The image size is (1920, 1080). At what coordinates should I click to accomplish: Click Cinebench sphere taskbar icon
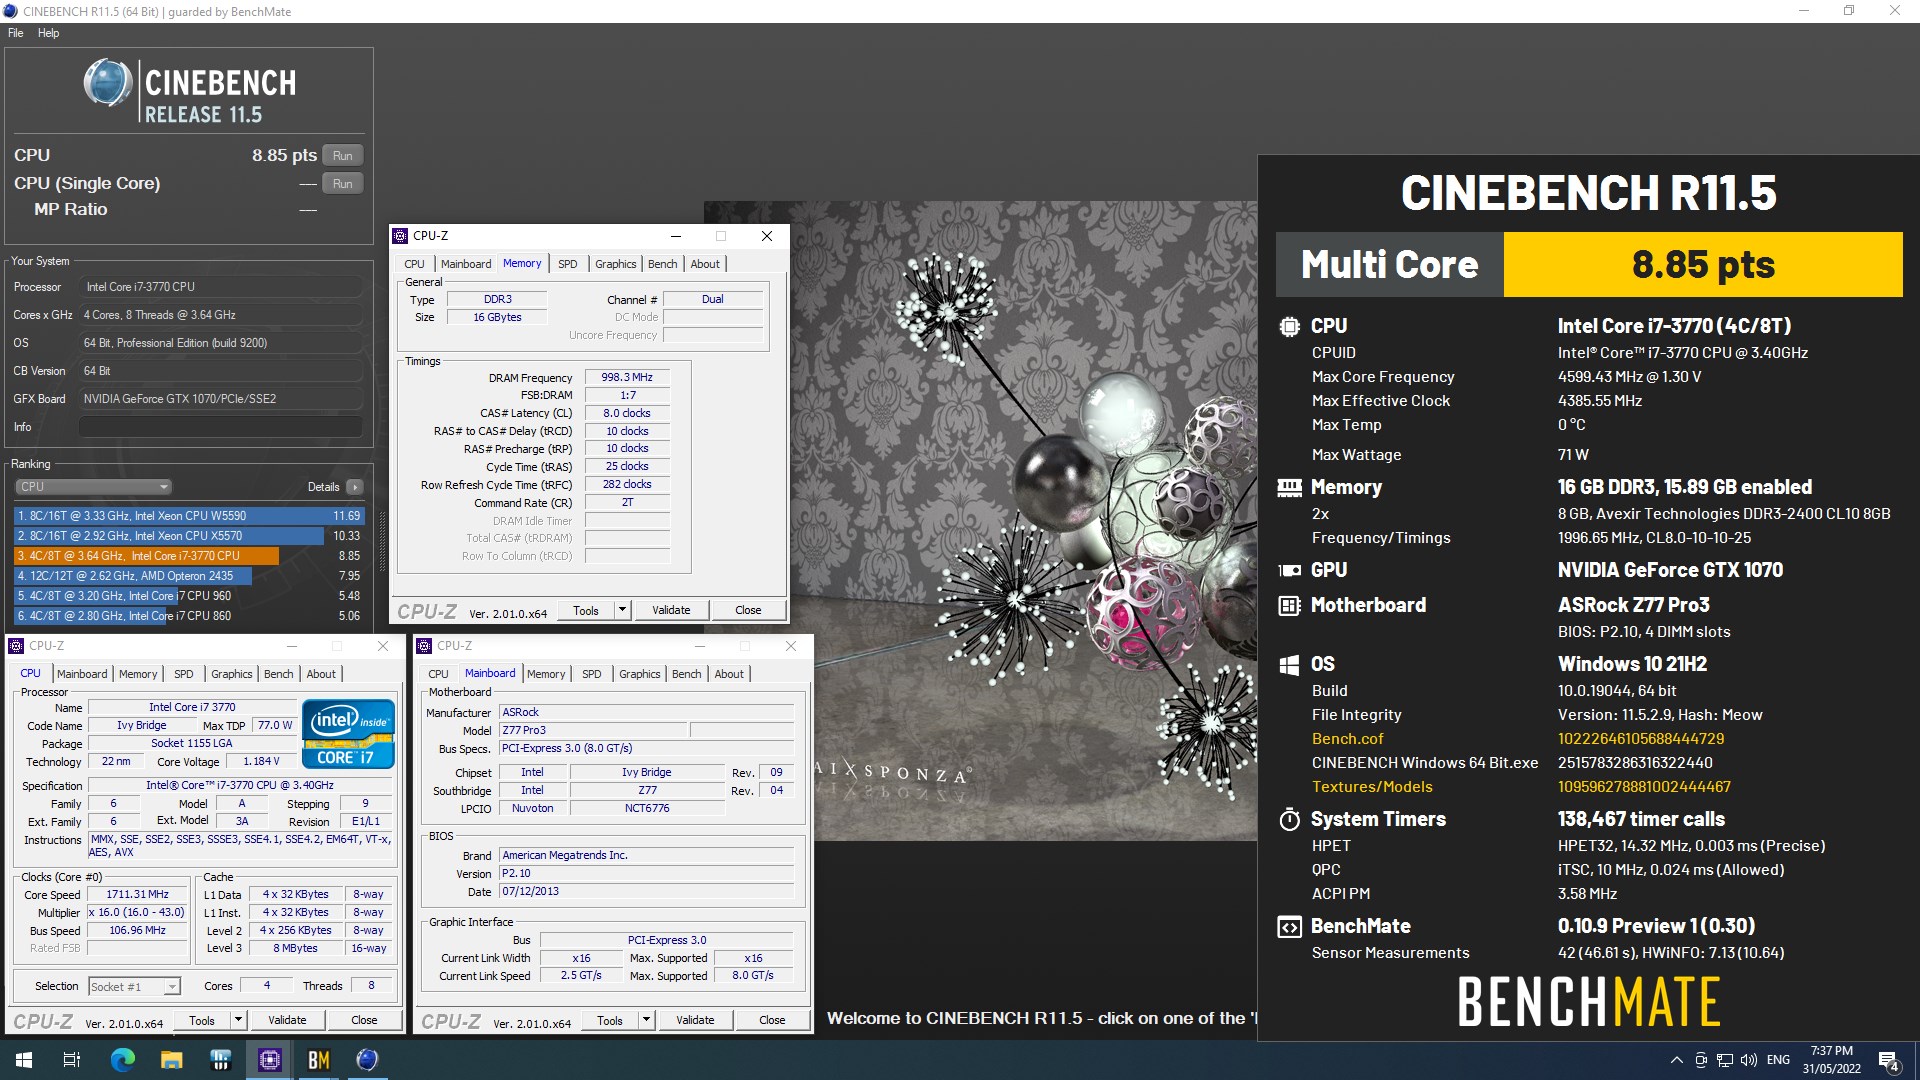(x=367, y=1060)
